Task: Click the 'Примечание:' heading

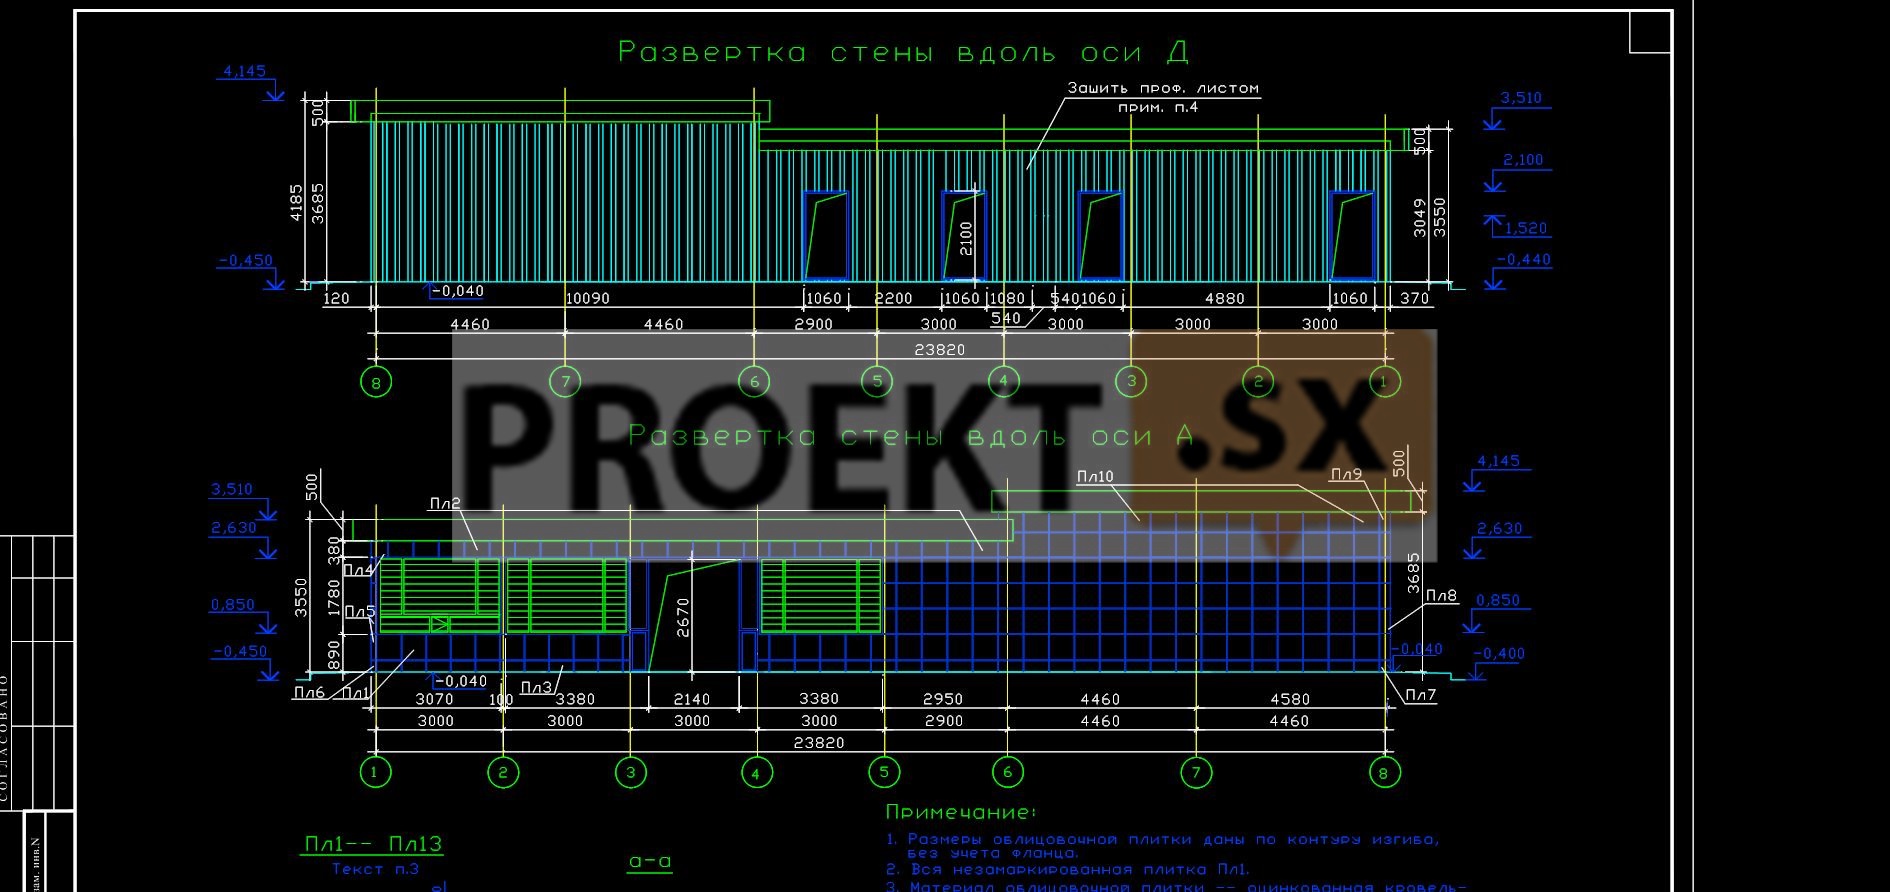Action: pos(961,813)
